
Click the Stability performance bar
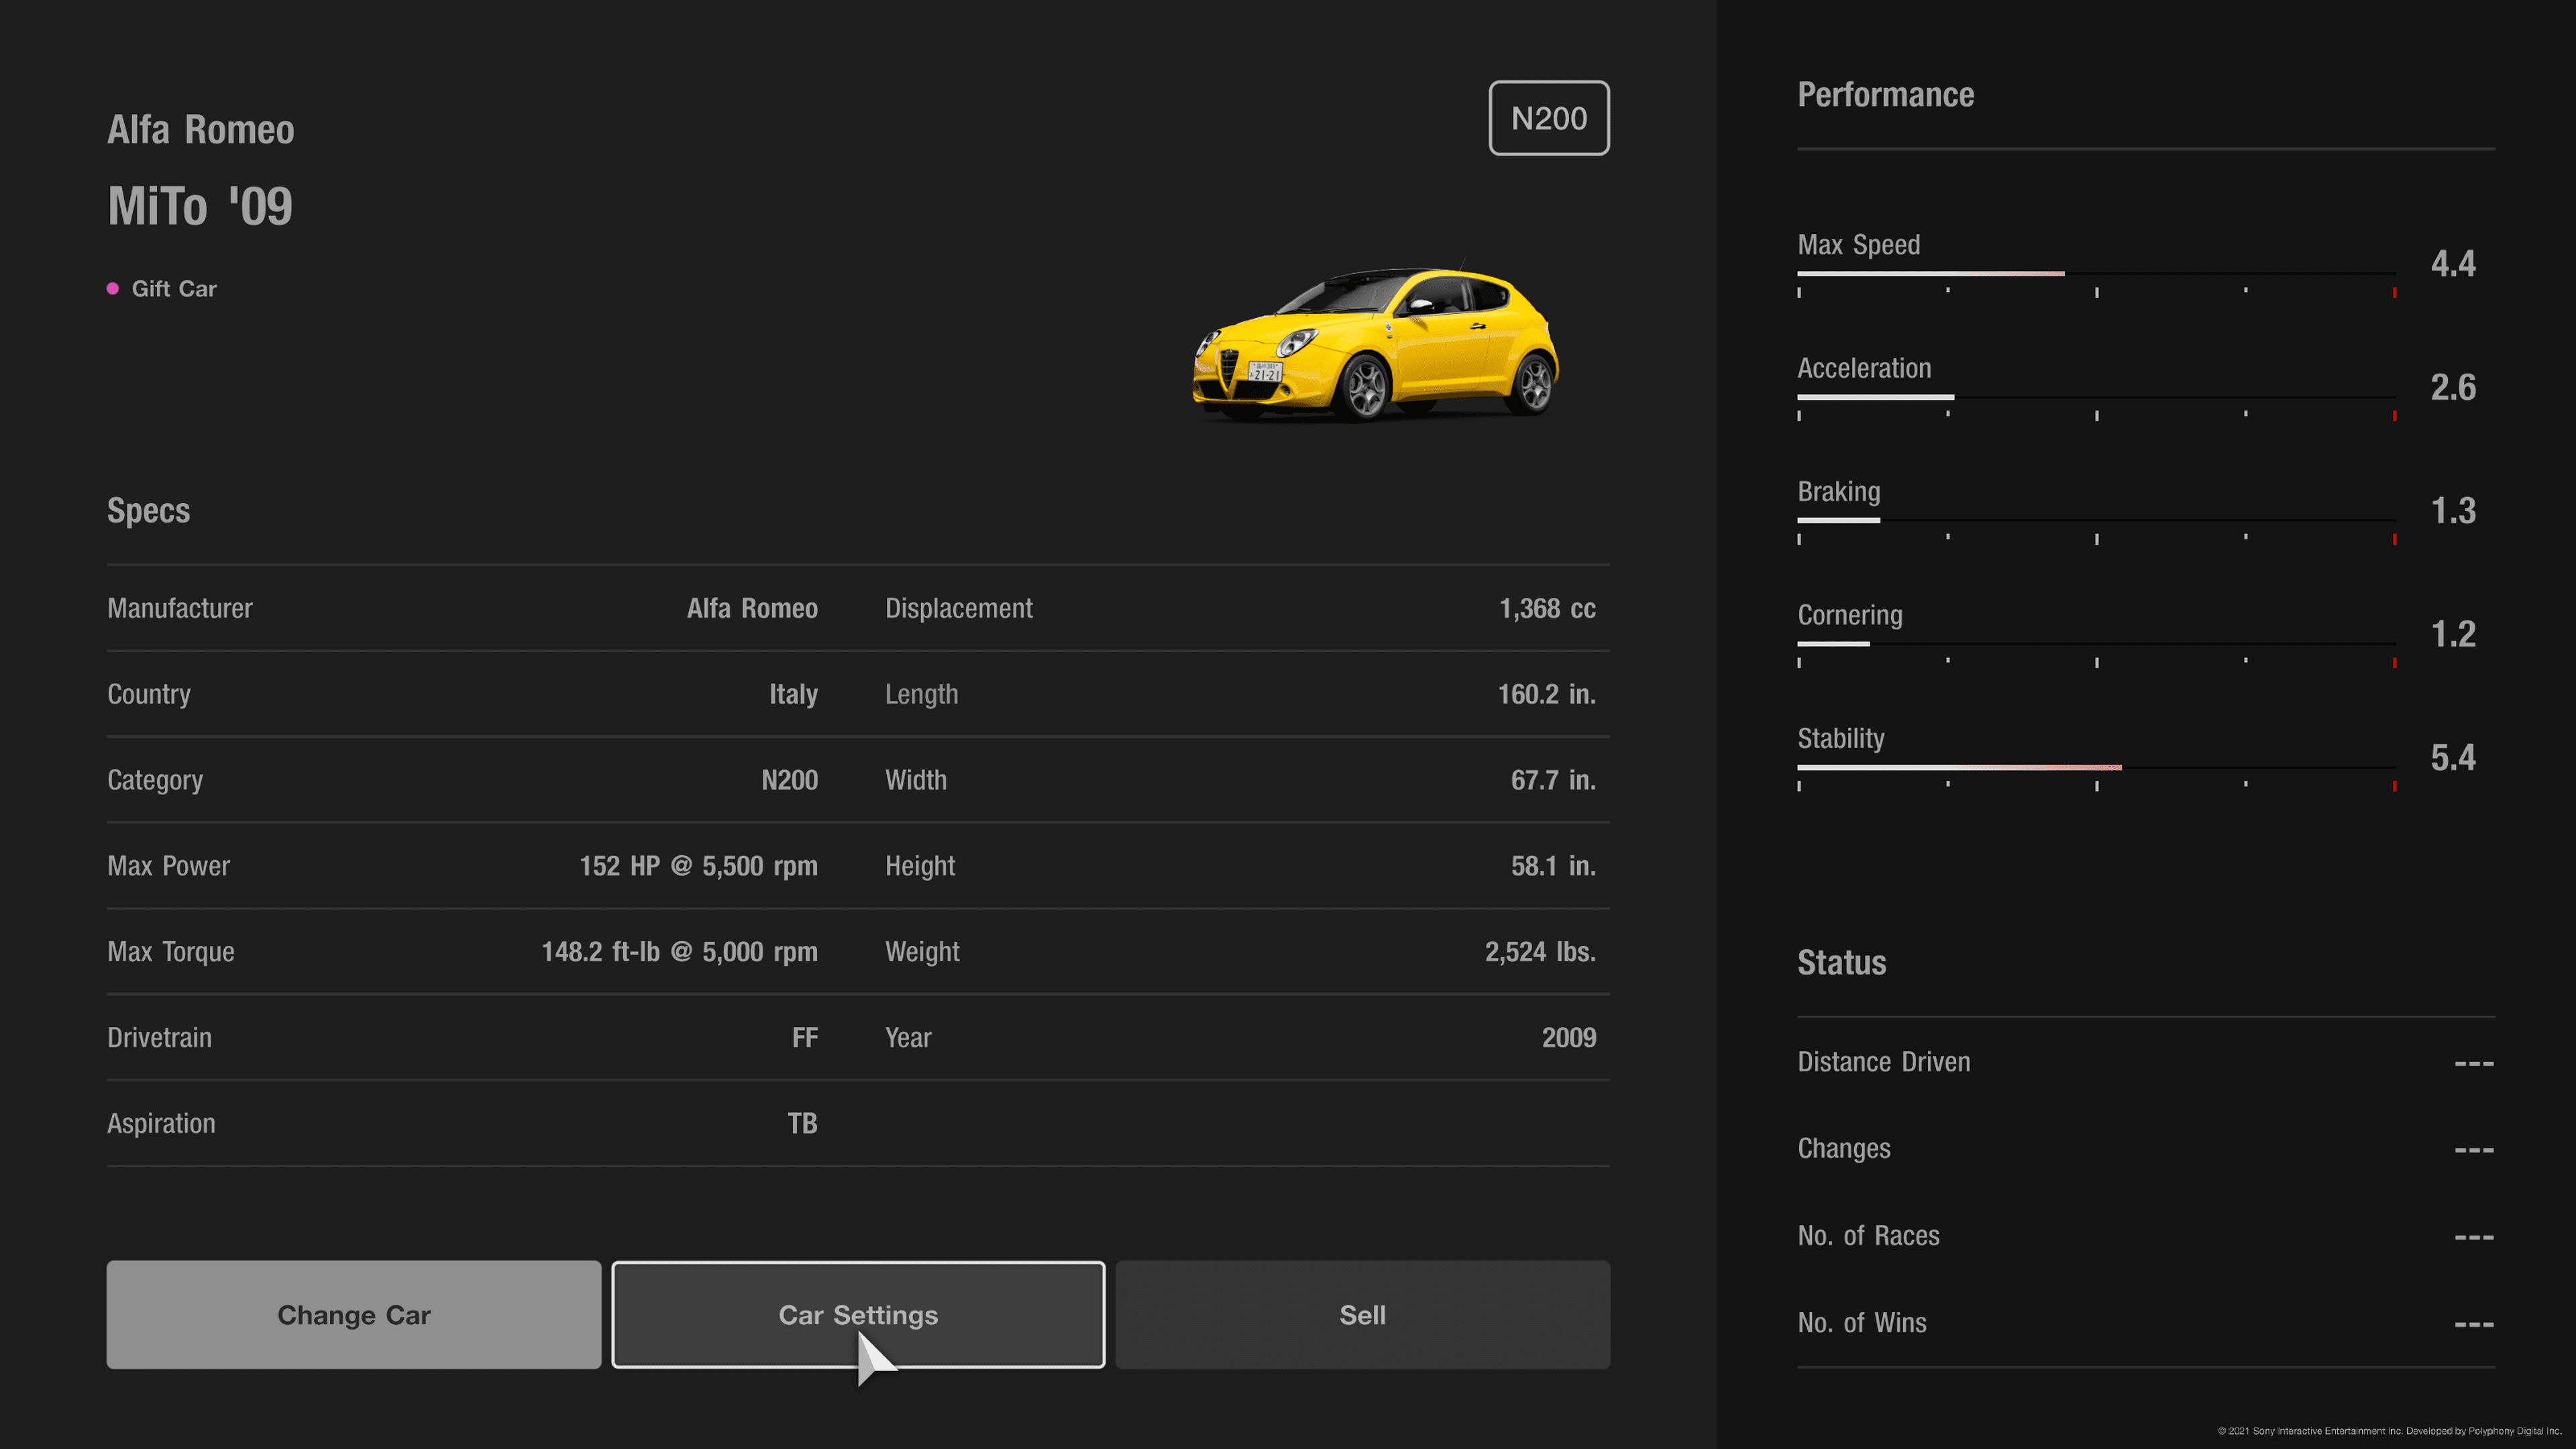click(x=2096, y=767)
